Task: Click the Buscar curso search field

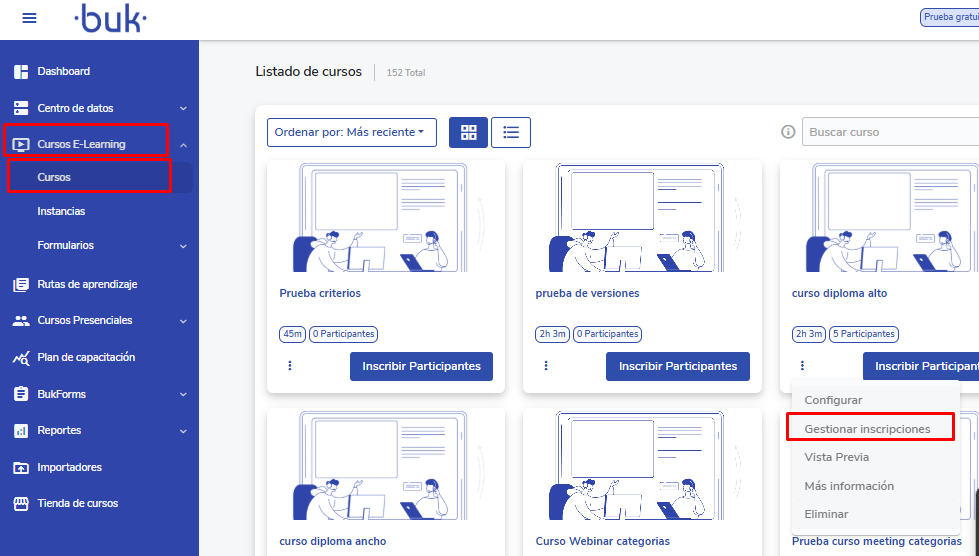Action: pyautogui.click(x=890, y=132)
